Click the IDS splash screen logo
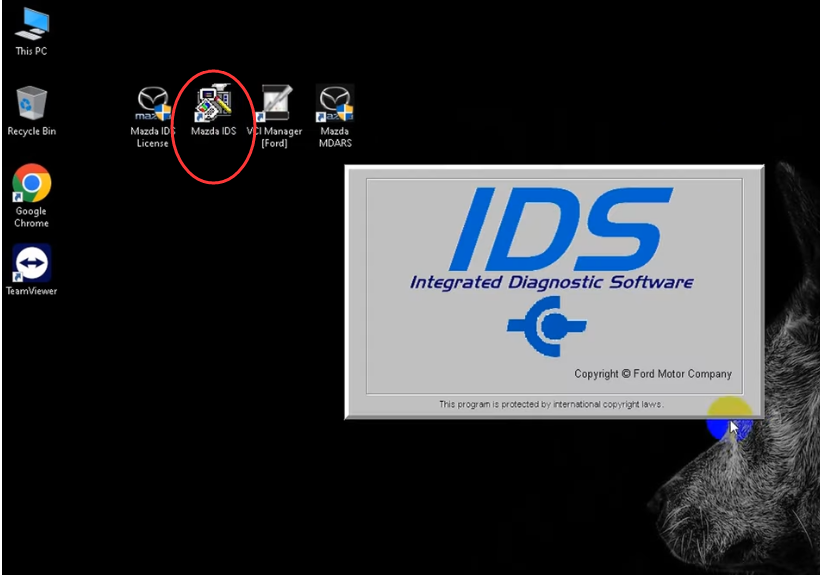The width and height of the screenshot is (820, 575). coord(561,229)
